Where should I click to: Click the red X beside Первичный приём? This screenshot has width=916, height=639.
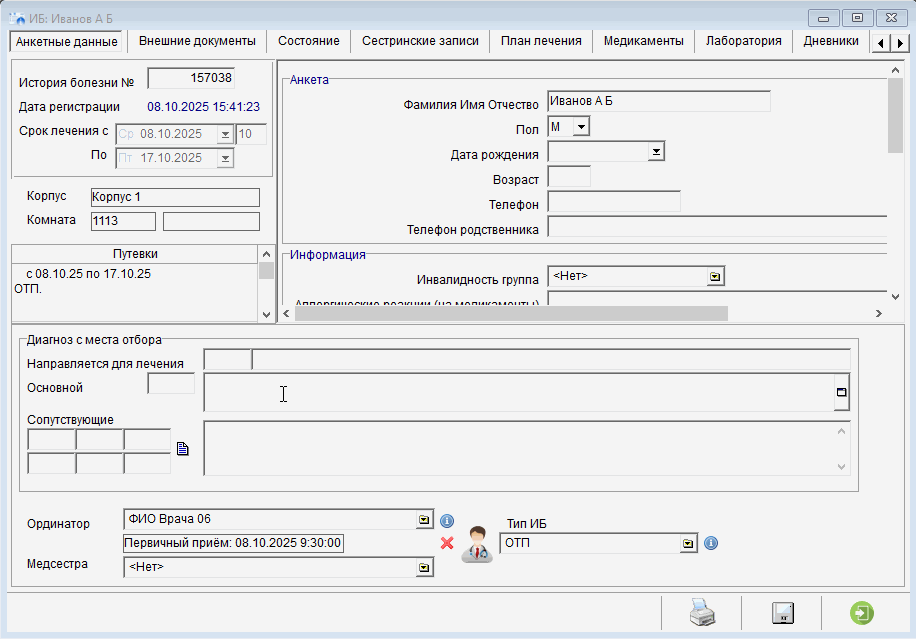coord(447,543)
